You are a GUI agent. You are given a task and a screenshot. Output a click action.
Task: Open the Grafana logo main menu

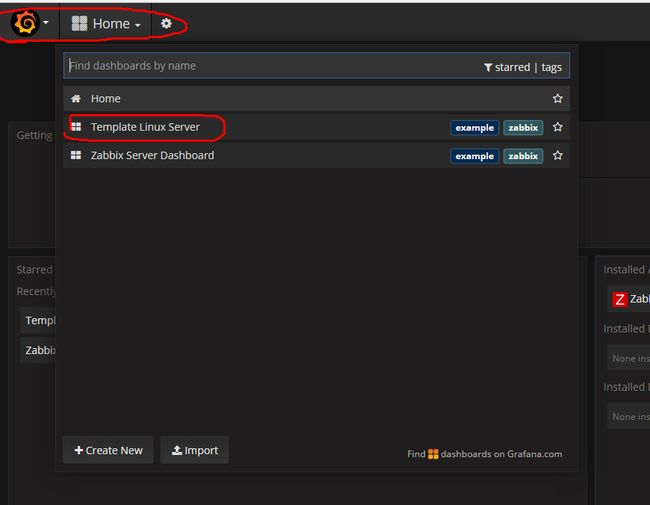[25, 23]
